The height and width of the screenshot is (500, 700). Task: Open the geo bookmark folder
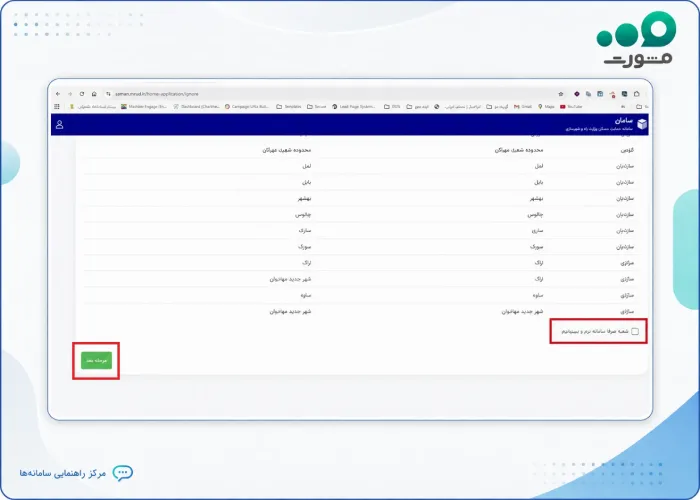[x=418, y=107]
